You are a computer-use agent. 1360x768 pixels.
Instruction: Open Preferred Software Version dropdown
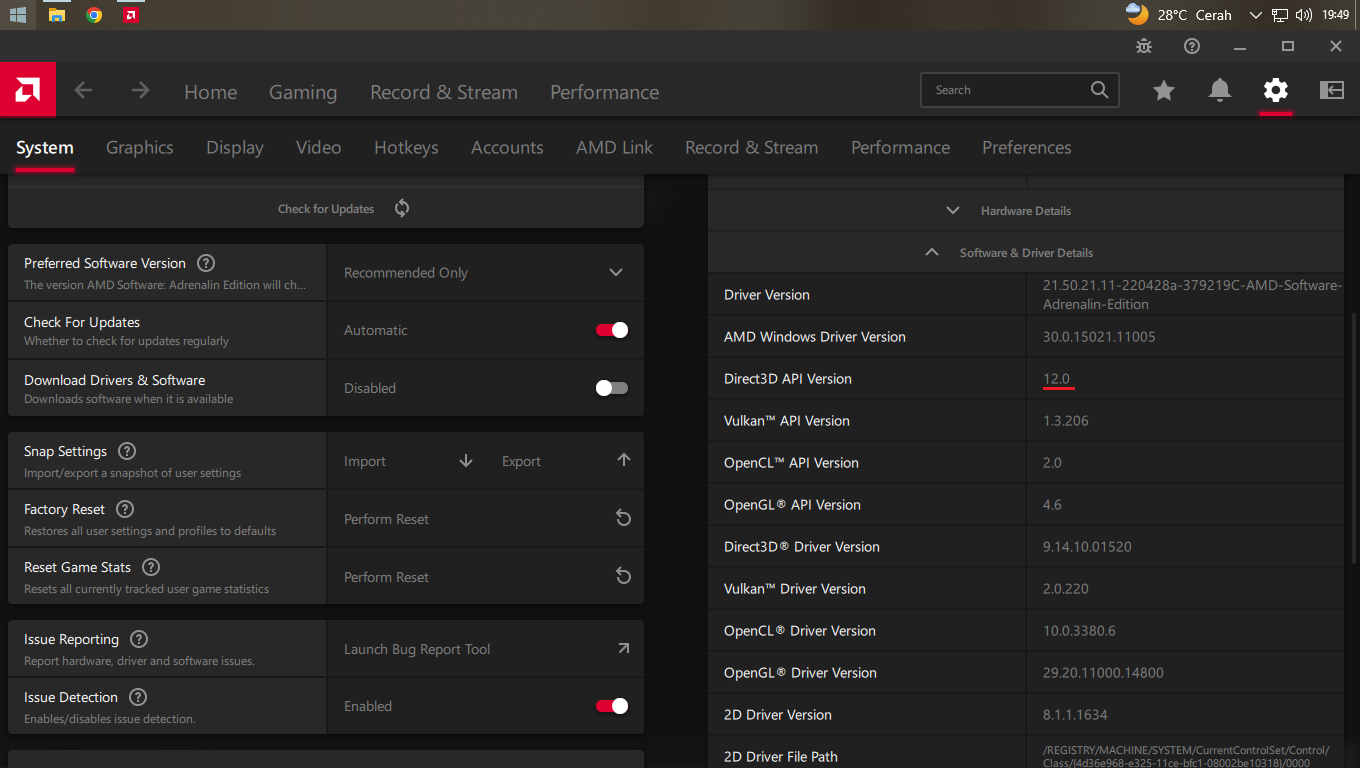coord(485,272)
